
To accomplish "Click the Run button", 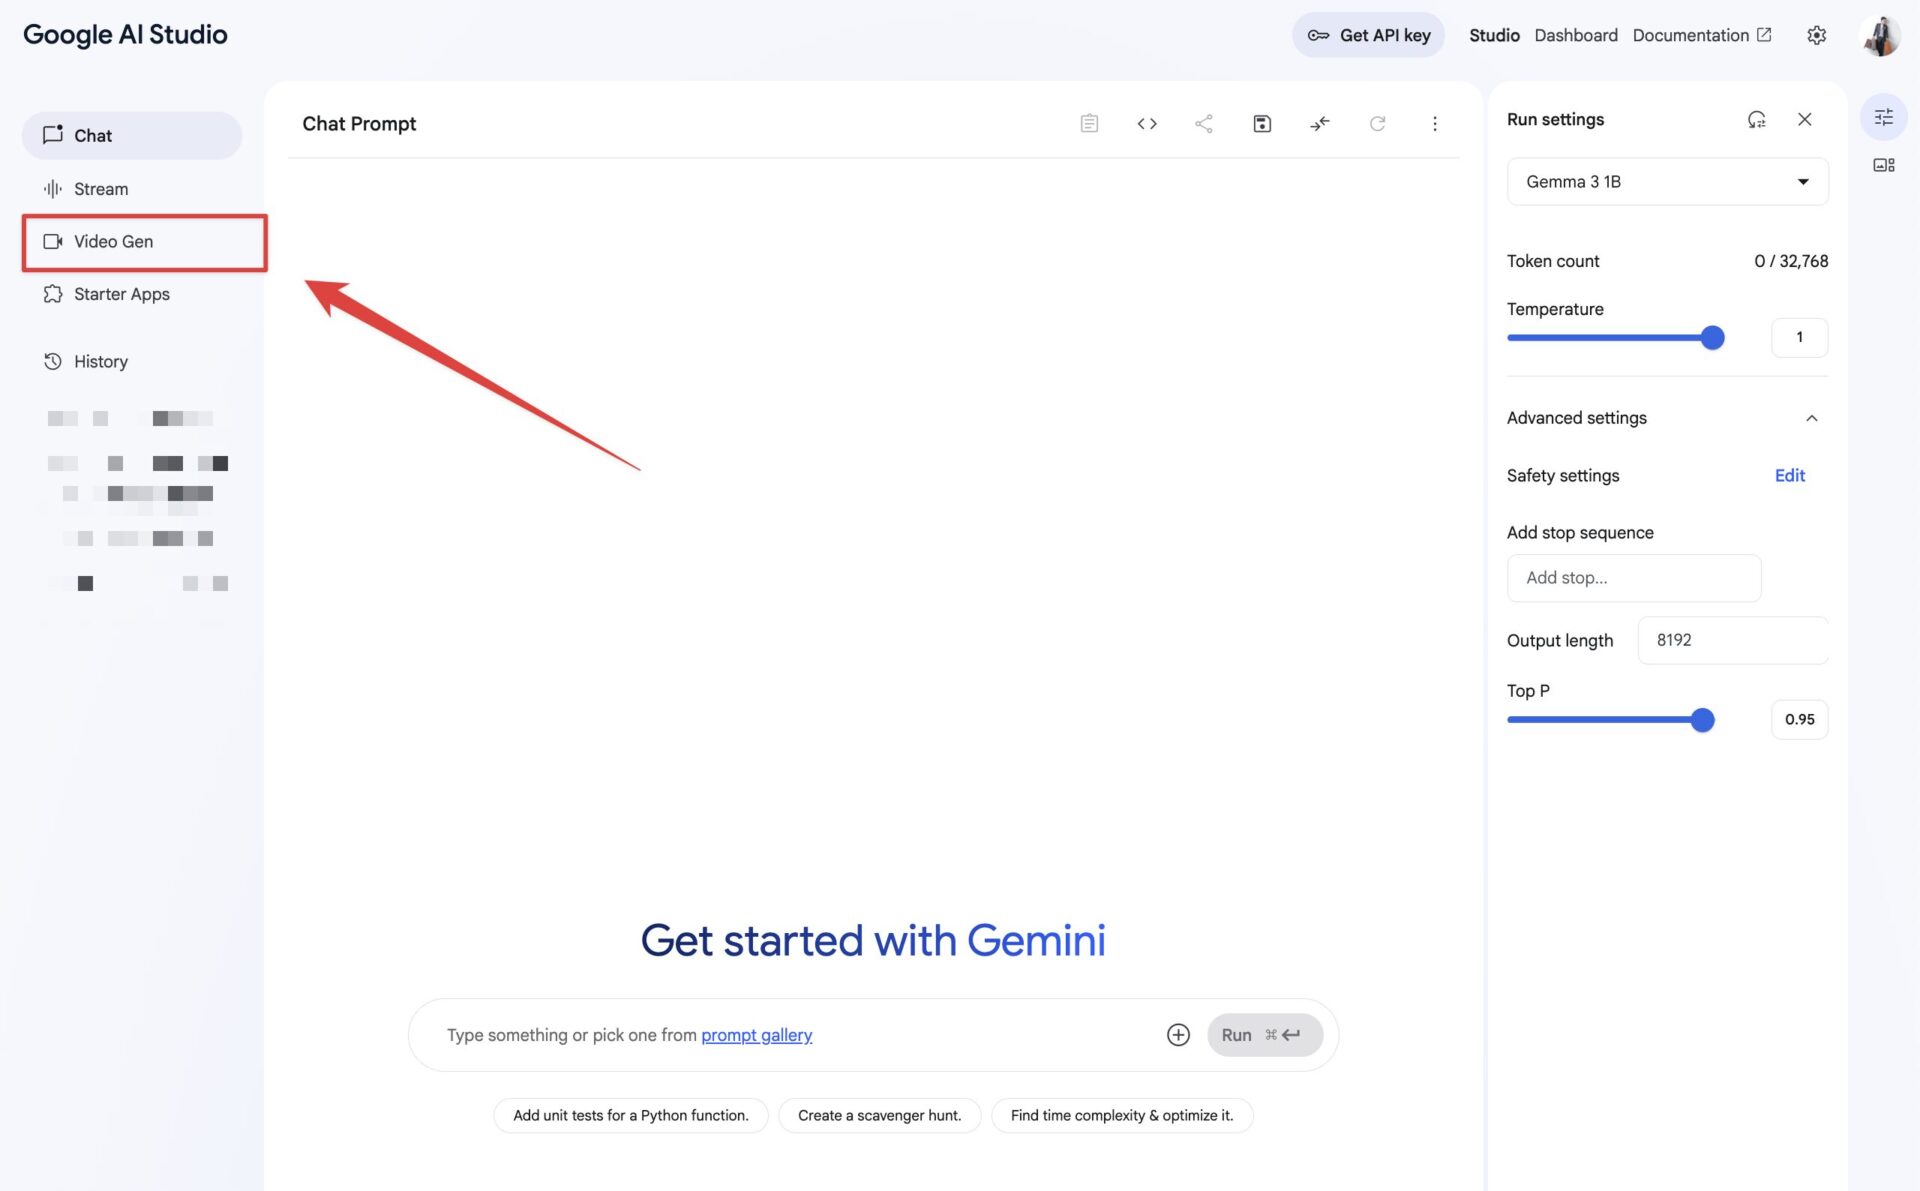I will (1264, 1035).
